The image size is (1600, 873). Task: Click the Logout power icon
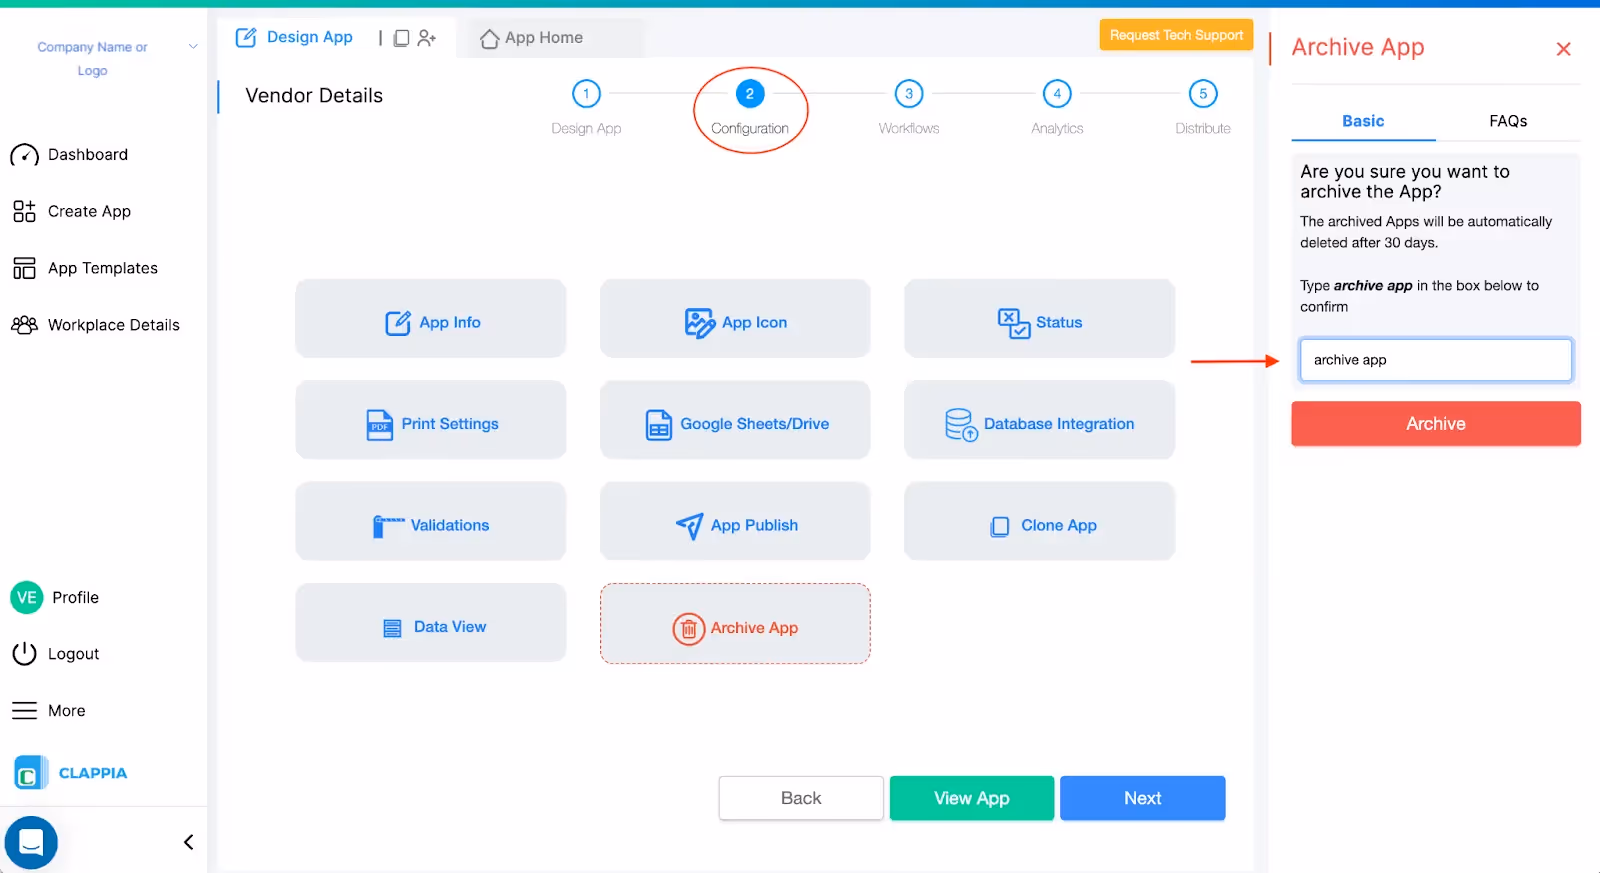point(24,653)
